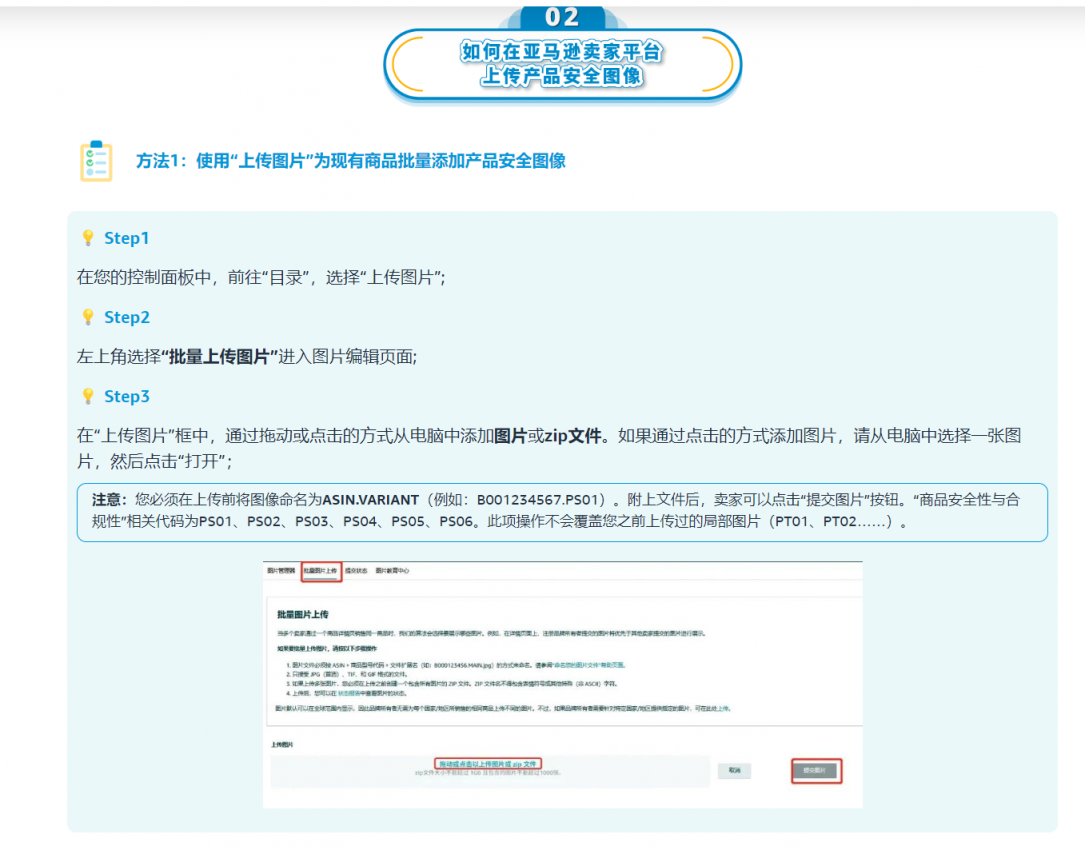Click the lightbulb icon next to Step2
Image resolution: width=1085 pixels, height=850 pixels.
tap(87, 318)
